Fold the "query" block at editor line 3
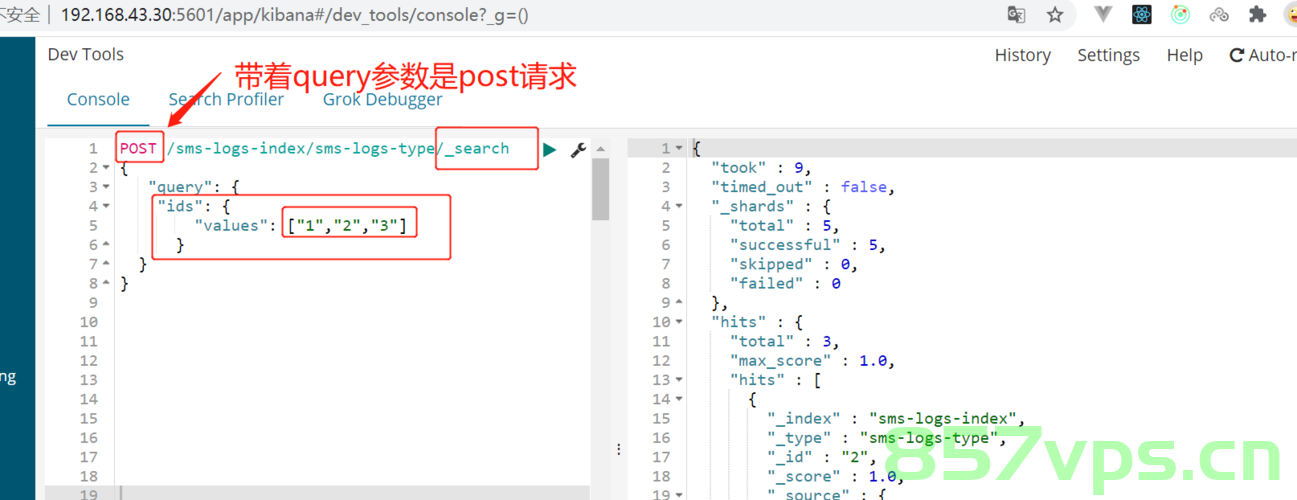The image size is (1297, 500). tap(107, 187)
